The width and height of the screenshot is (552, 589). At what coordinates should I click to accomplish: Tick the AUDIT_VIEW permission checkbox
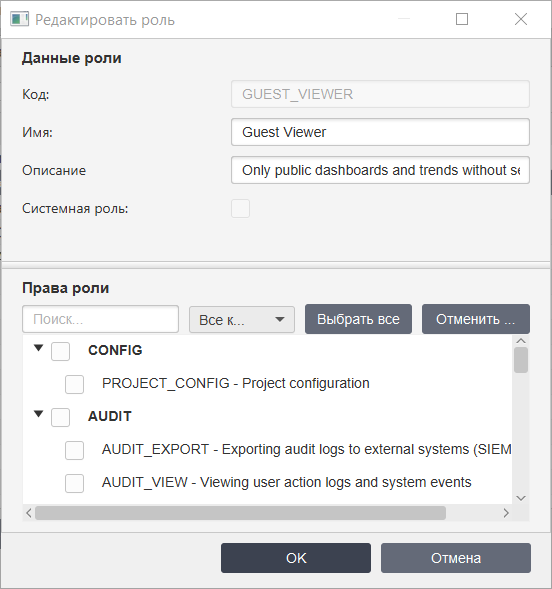[74, 483]
